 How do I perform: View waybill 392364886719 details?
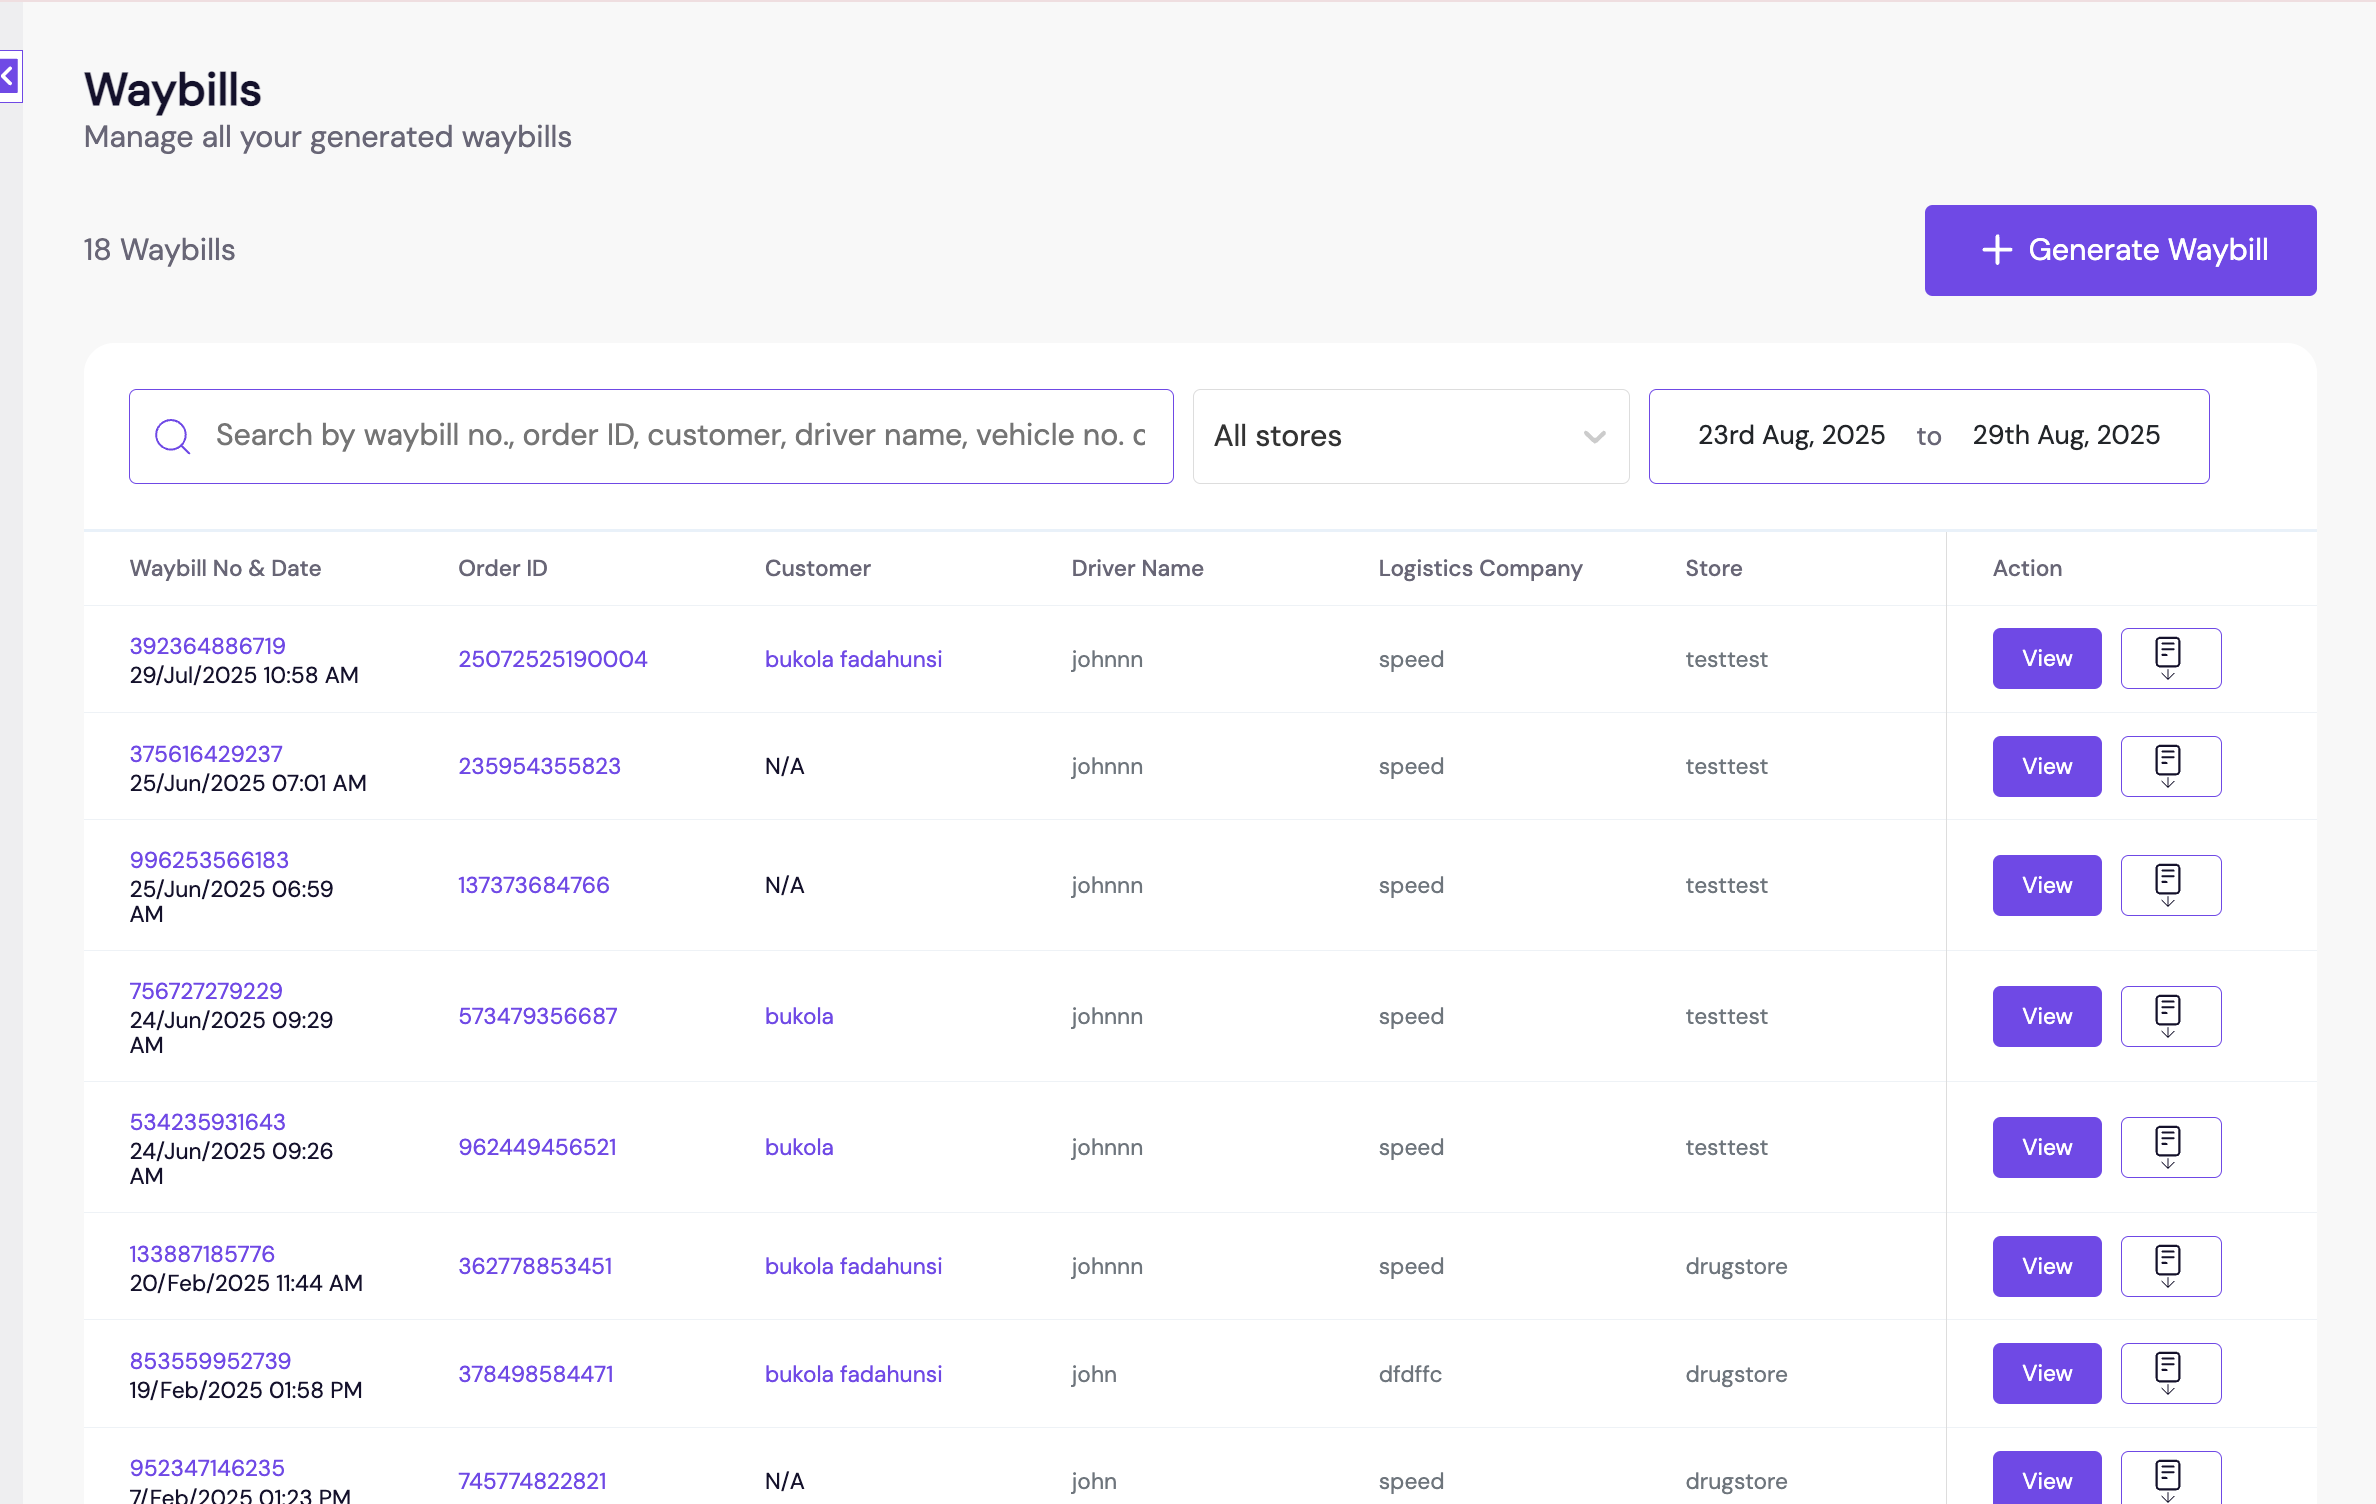(x=2046, y=658)
